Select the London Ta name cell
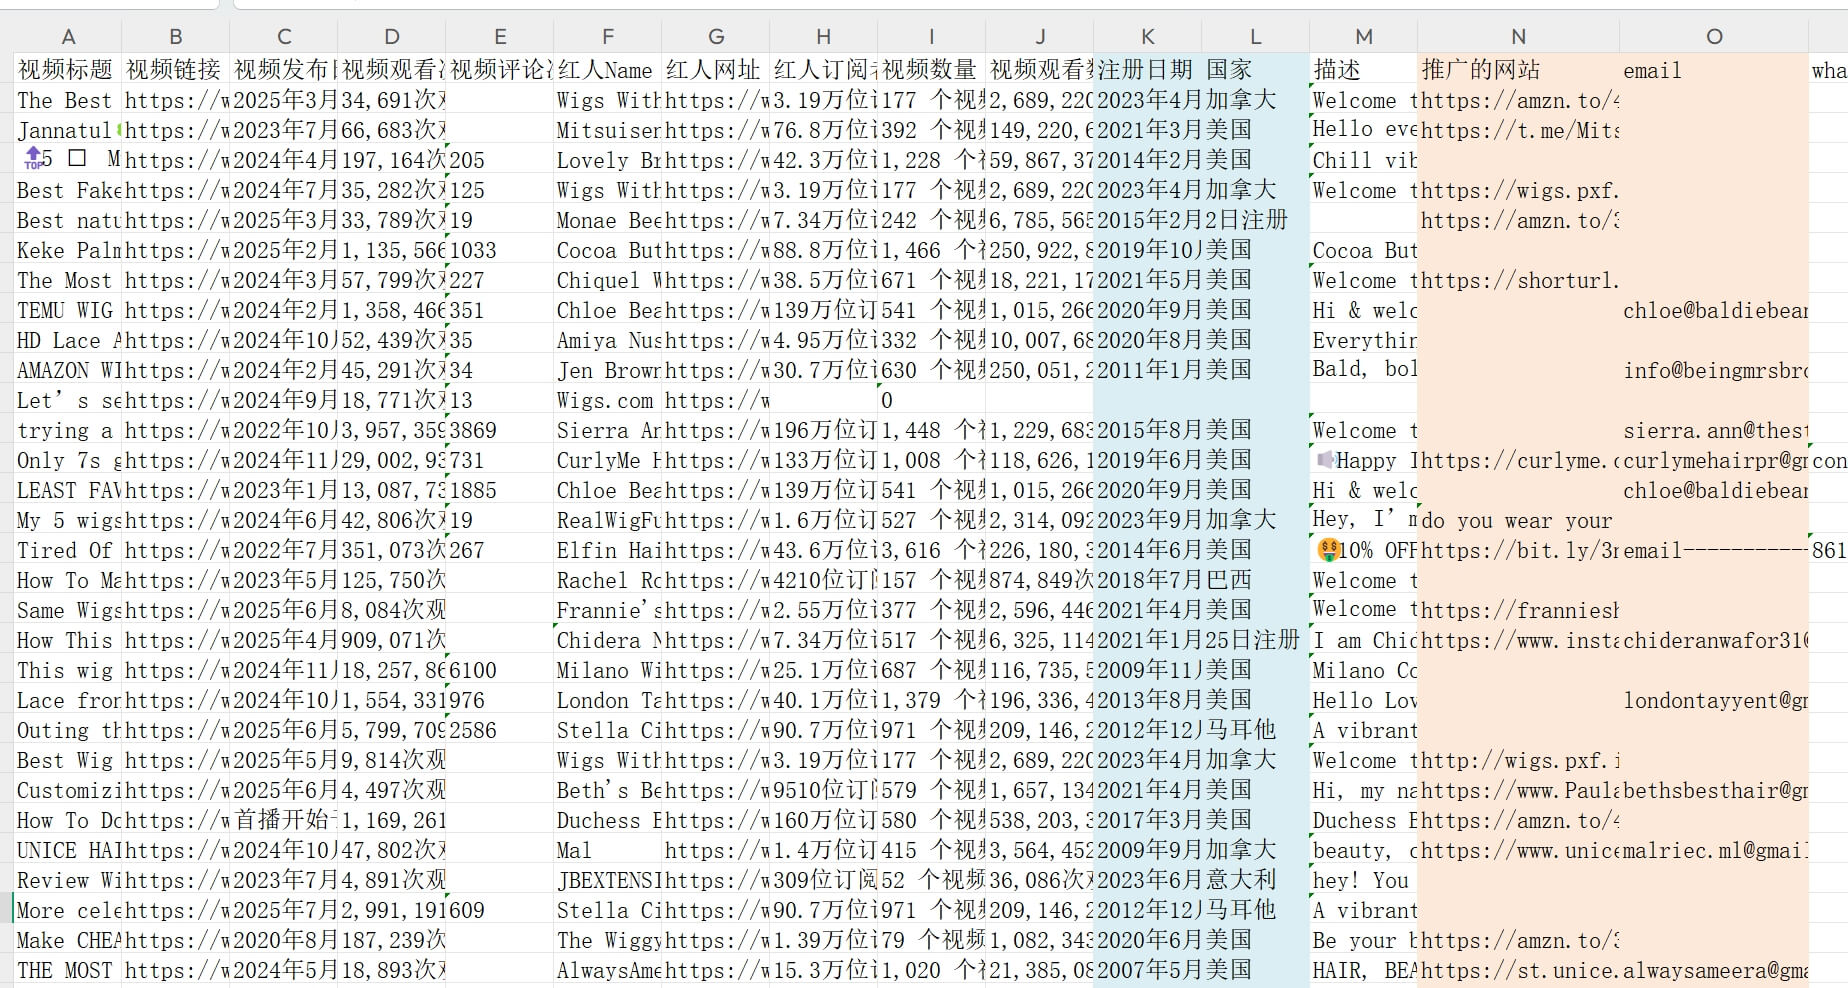1848x988 pixels. click(x=608, y=700)
